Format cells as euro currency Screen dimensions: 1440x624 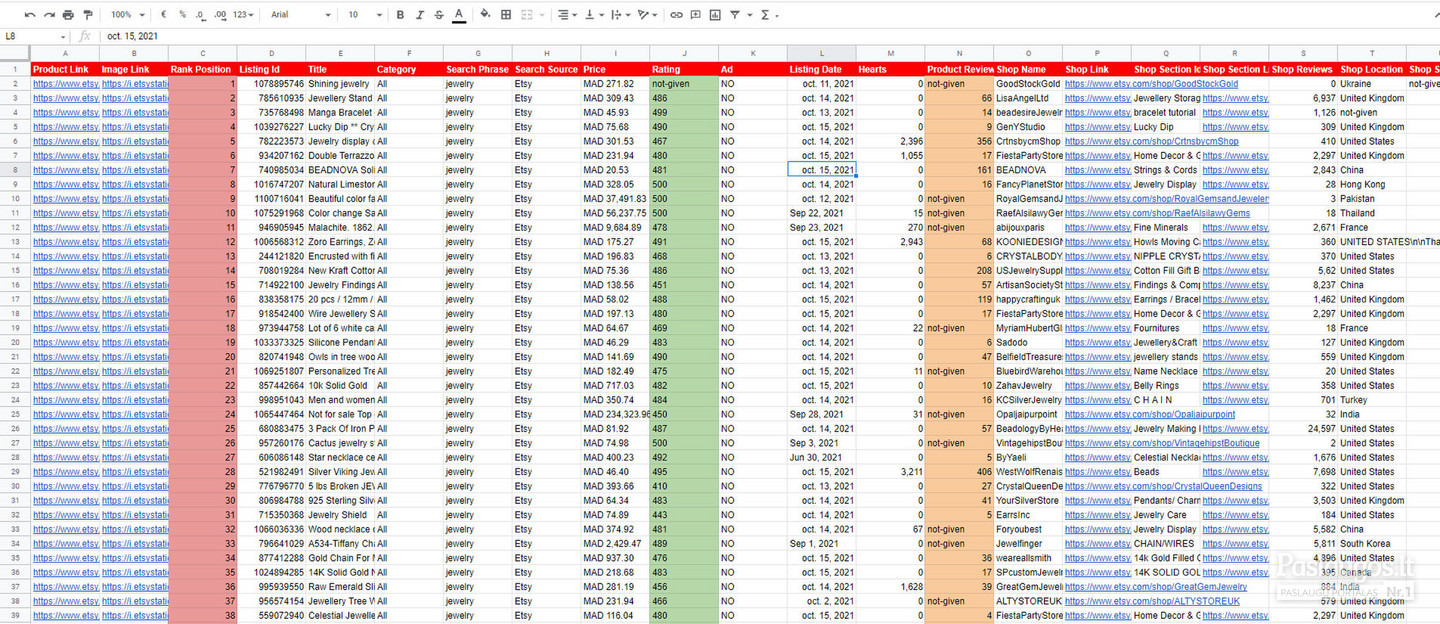coord(163,15)
